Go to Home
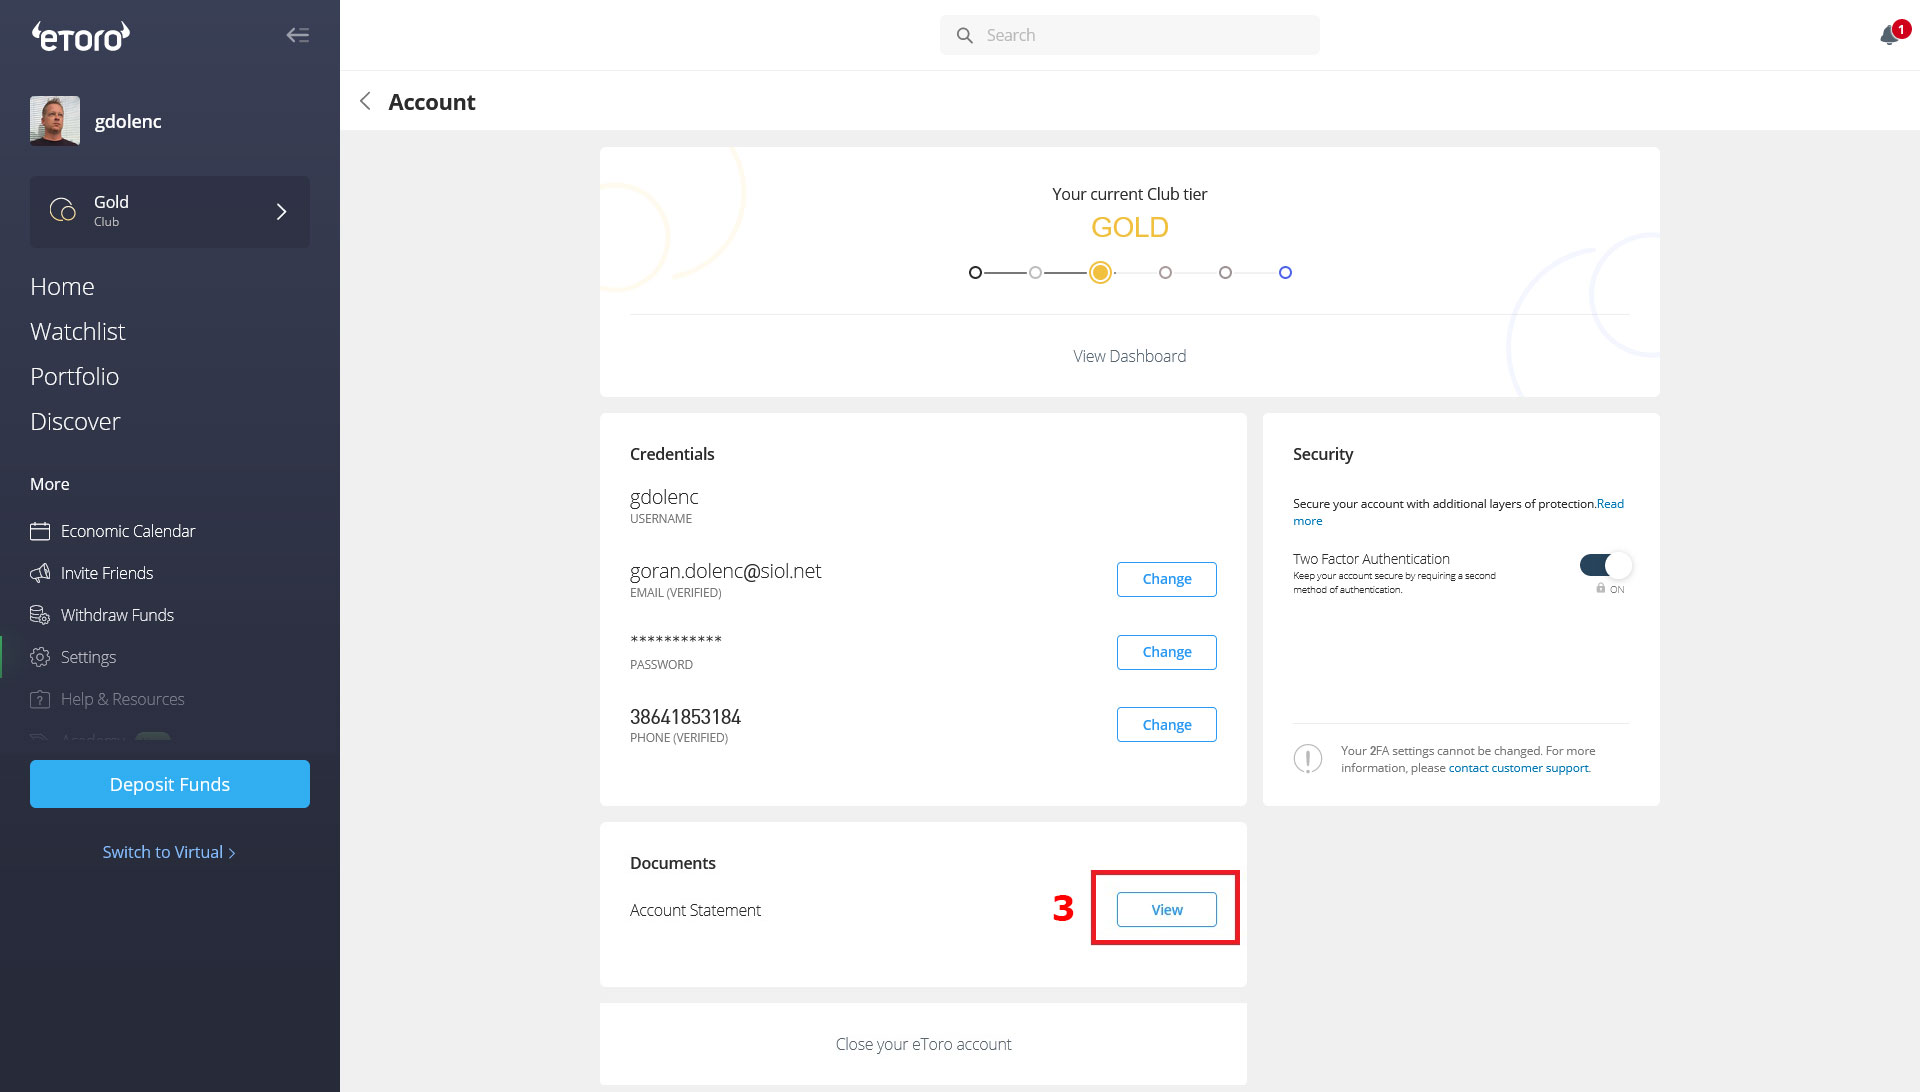This screenshot has height=1092, width=1920. [x=62, y=287]
